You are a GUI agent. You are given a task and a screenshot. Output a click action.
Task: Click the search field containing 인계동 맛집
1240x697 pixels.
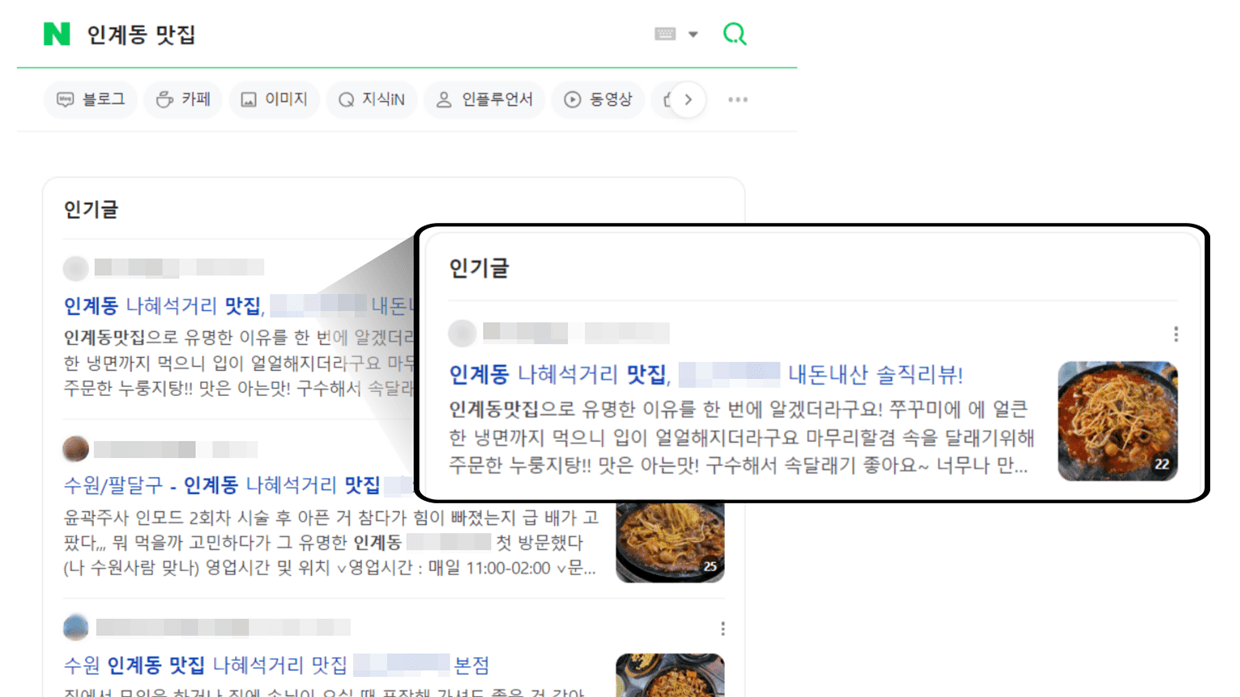[360, 35]
